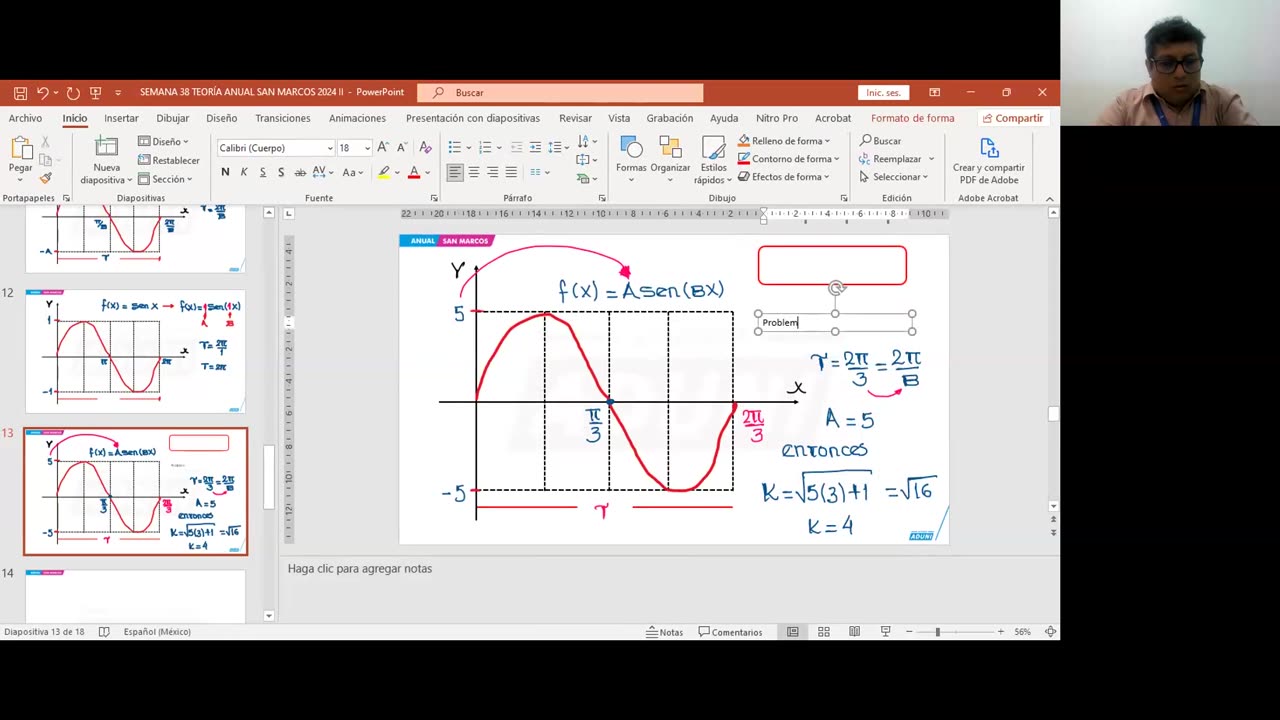This screenshot has height=720, width=1280.
Task: Open text highlight color dropdown arrow
Action: pyautogui.click(x=397, y=172)
